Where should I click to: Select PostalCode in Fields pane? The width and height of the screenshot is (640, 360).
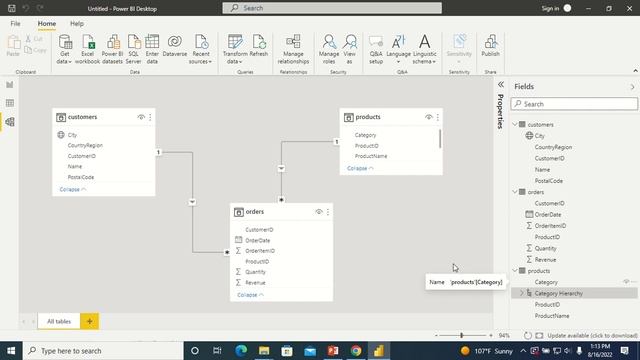(549, 180)
